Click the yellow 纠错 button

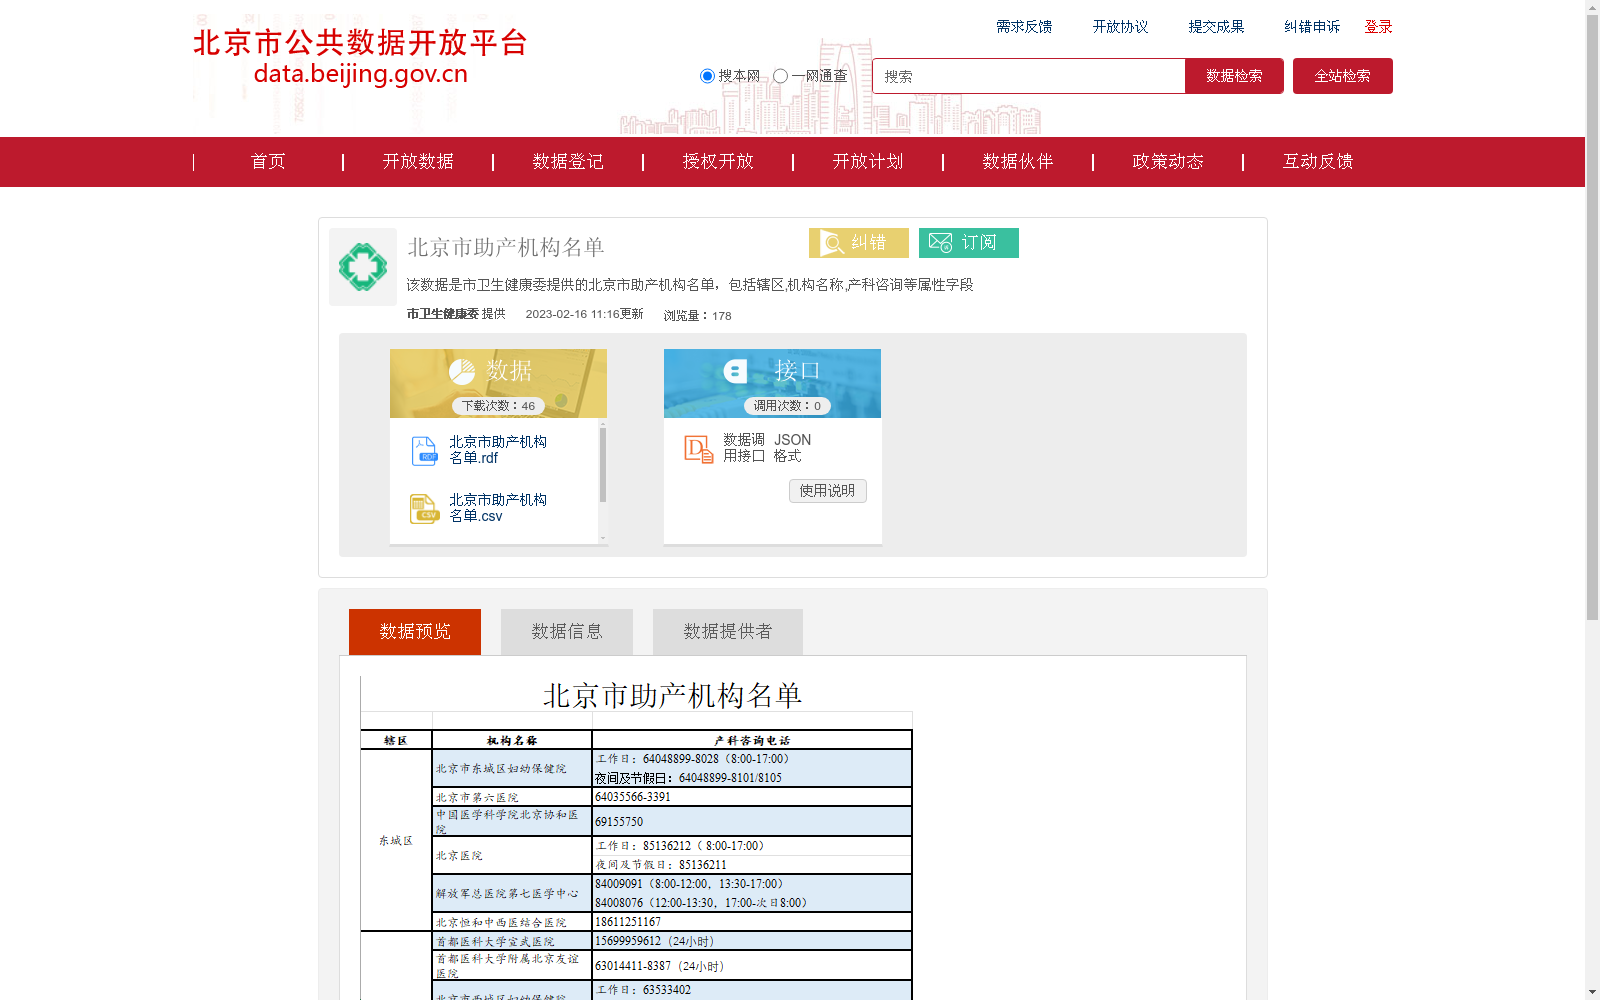[x=859, y=243]
